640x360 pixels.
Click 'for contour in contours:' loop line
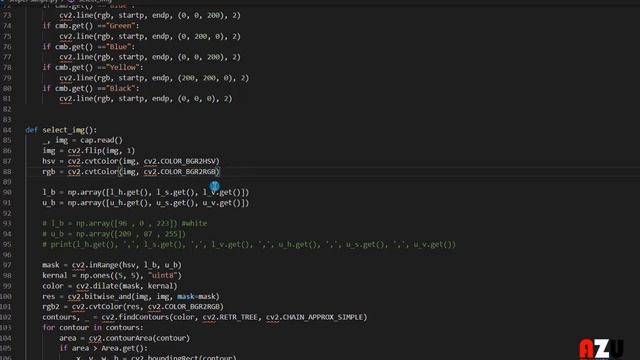(x=93, y=327)
